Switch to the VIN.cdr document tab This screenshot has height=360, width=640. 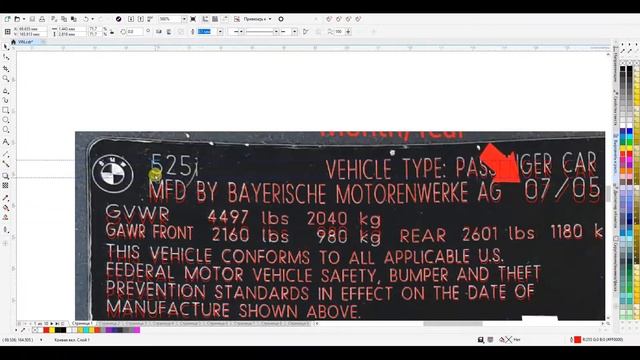(25, 42)
